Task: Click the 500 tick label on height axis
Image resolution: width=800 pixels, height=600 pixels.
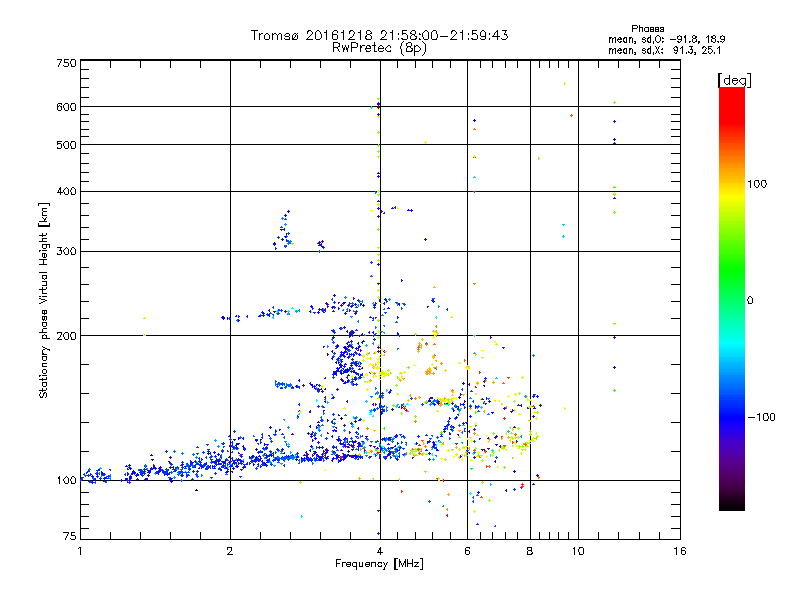Action: pyautogui.click(x=66, y=145)
